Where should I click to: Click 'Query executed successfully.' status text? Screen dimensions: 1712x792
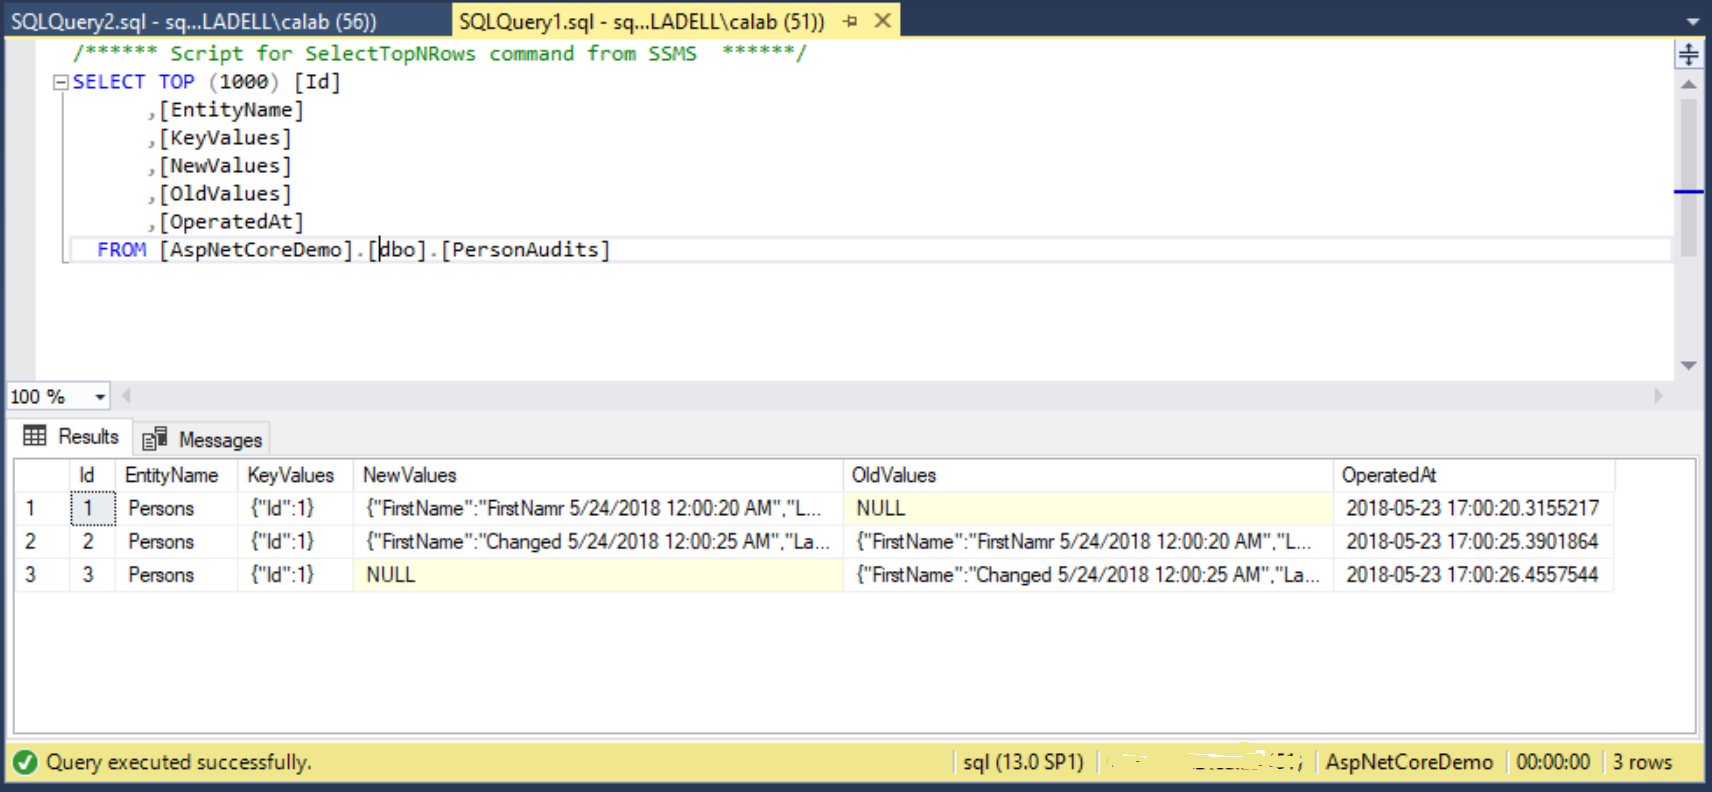pyautogui.click(x=179, y=762)
